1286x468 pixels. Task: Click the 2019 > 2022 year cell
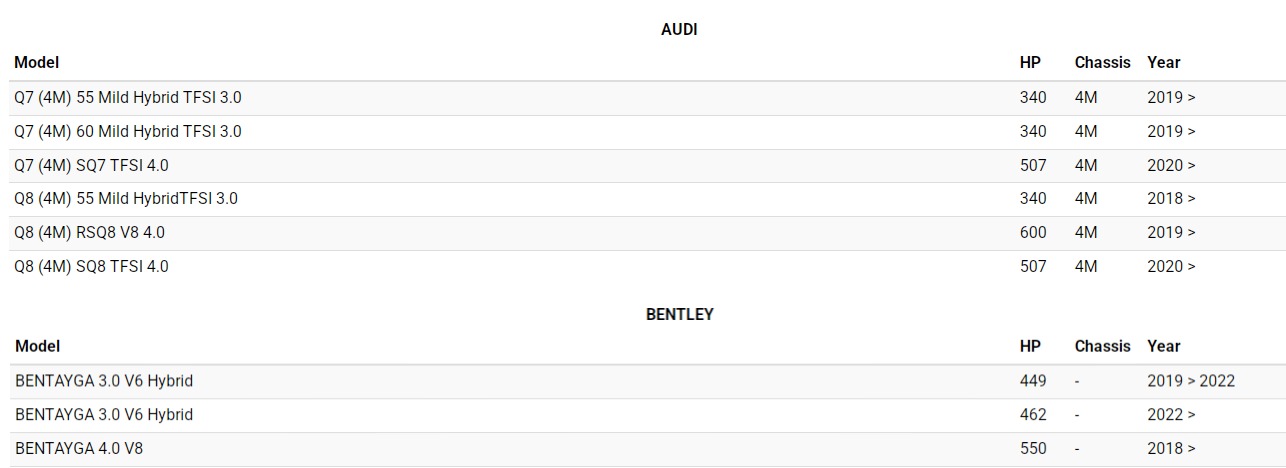point(1191,381)
